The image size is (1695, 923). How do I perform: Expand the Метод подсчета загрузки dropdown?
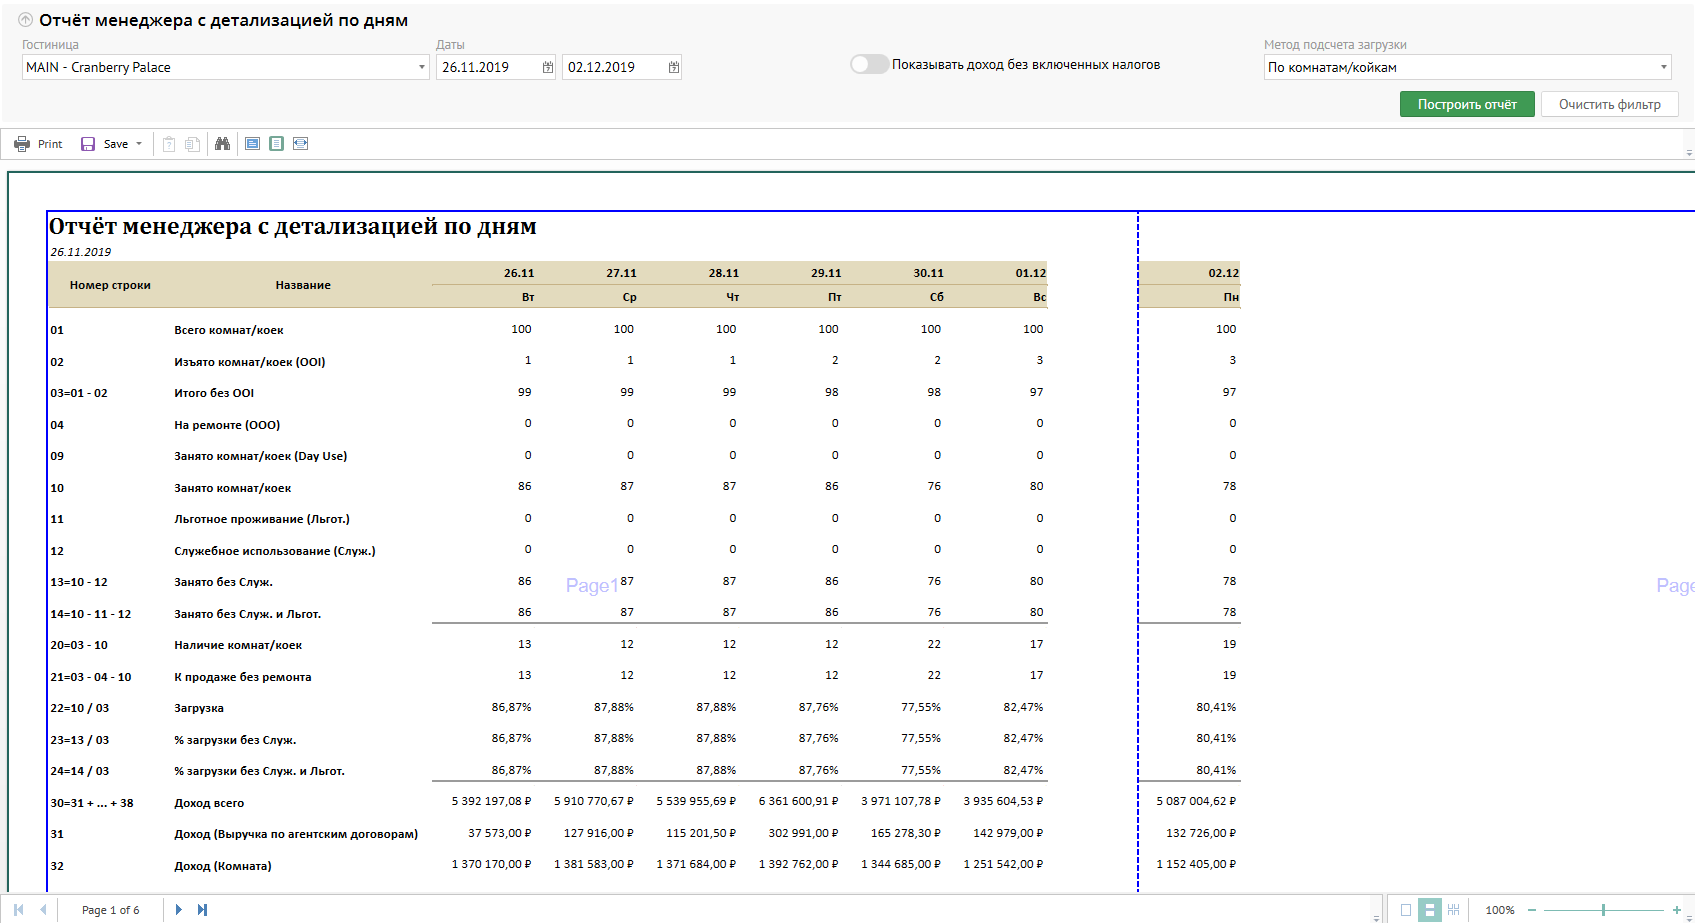point(1663,67)
